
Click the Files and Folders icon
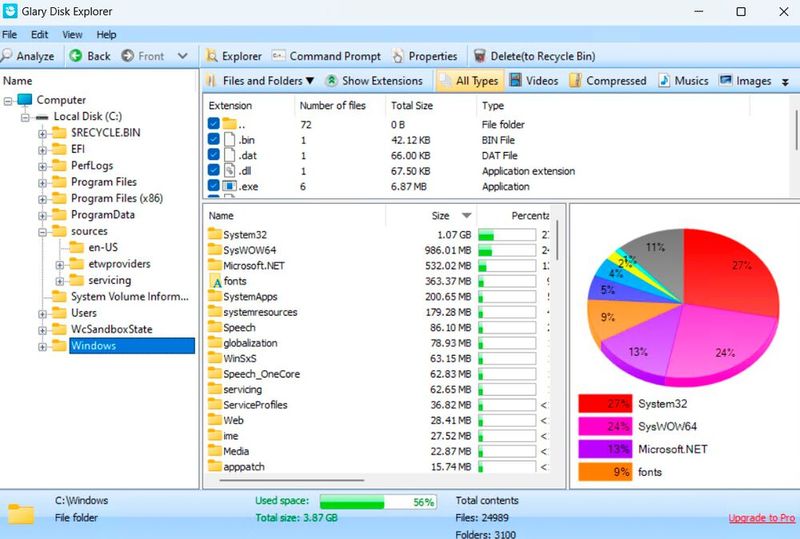coord(211,81)
